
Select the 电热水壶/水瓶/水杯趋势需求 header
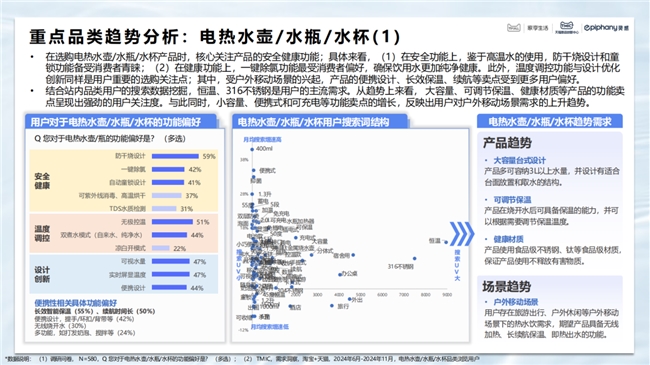(x=550, y=121)
